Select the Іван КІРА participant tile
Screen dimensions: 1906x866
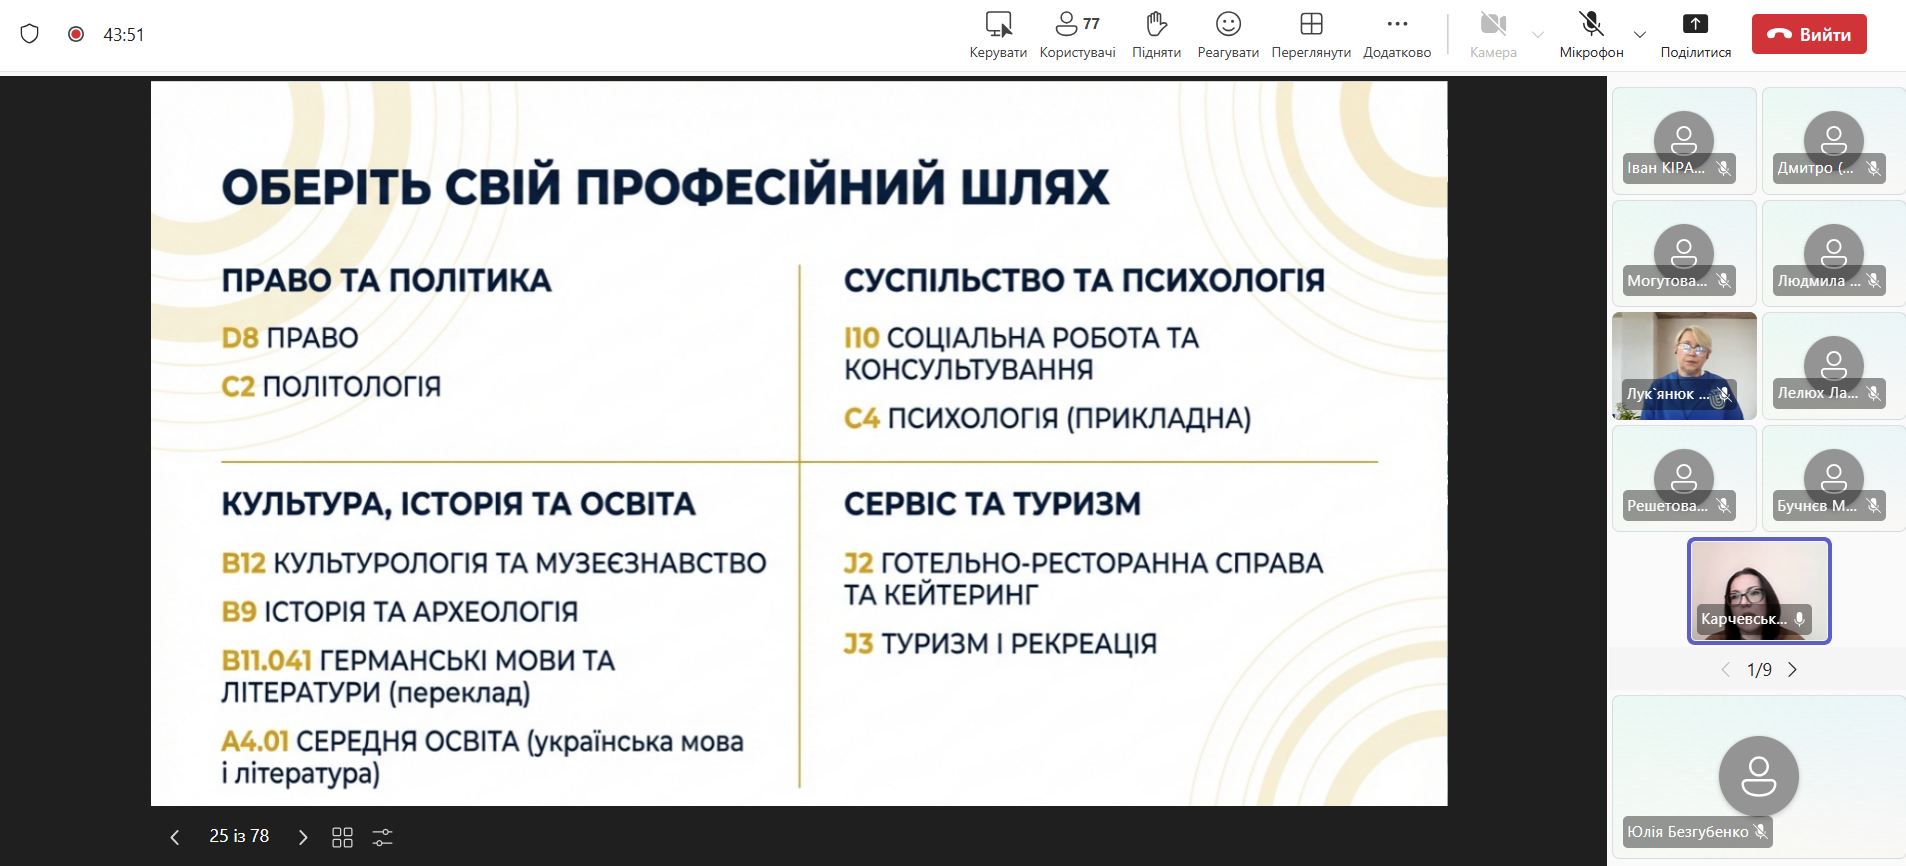(1684, 141)
